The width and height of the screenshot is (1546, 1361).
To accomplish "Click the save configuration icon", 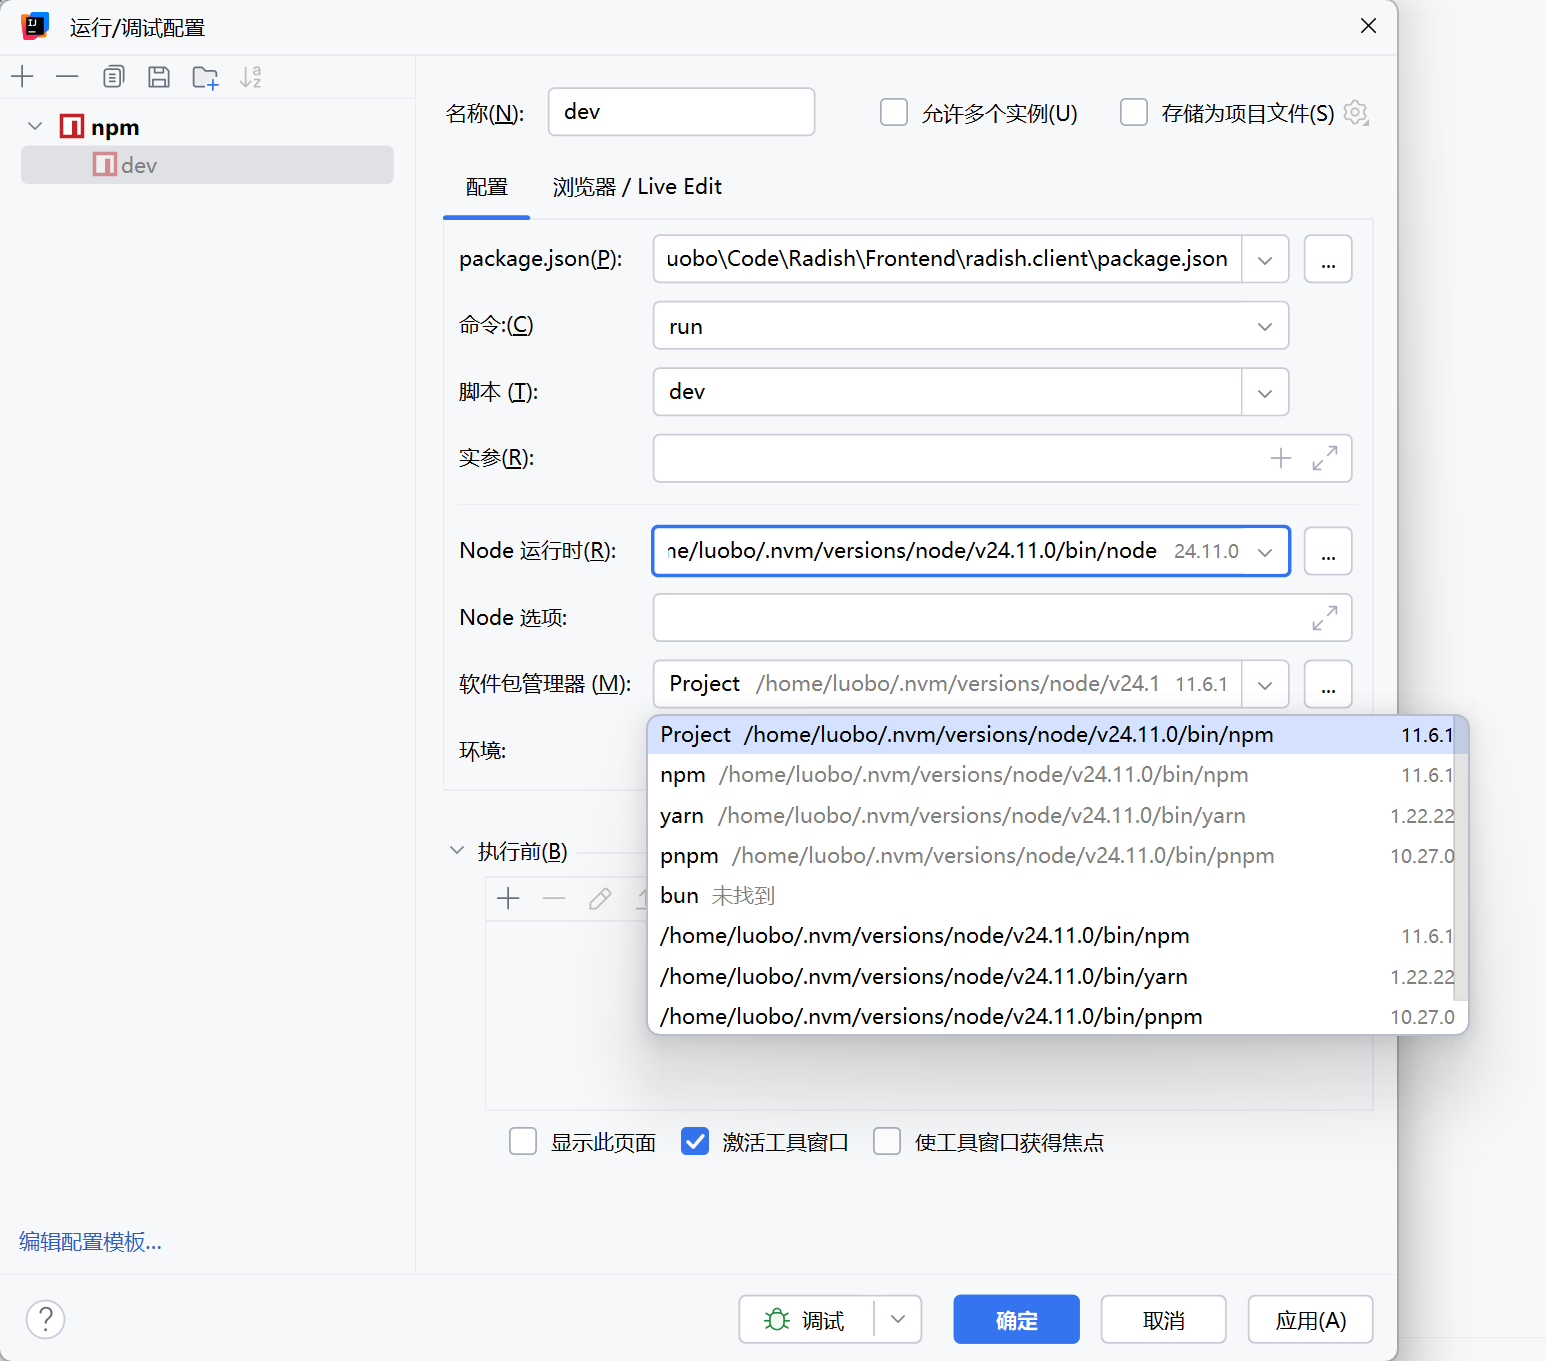I will [158, 77].
